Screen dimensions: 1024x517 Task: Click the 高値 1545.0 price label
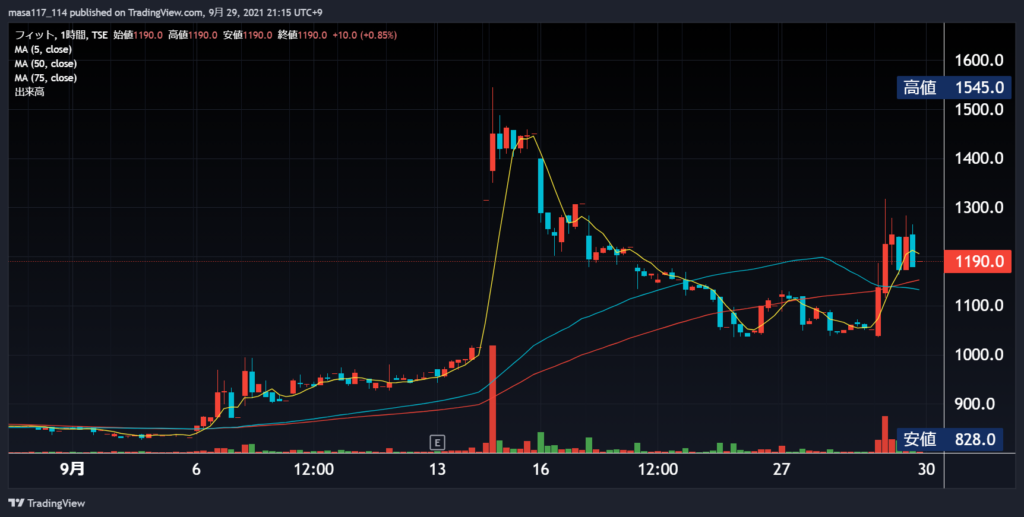click(953, 87)
